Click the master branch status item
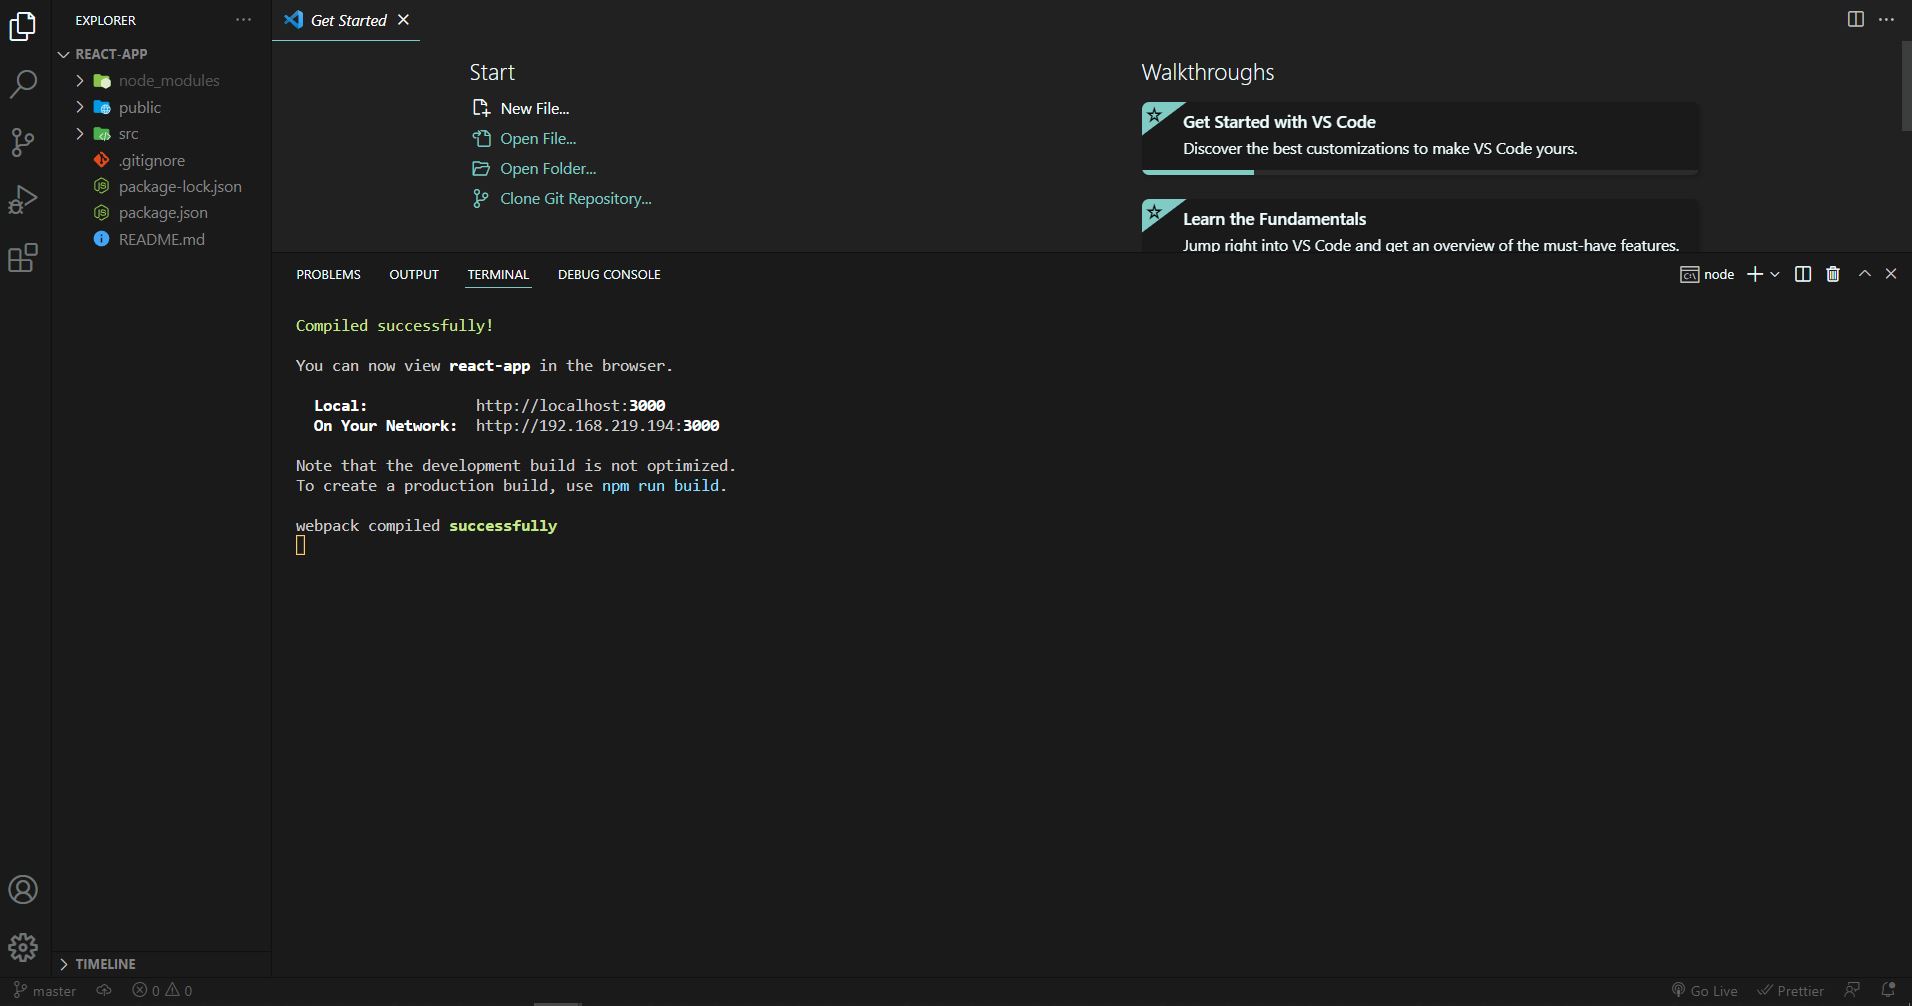Screen dimensions: 1912x1006 click(x=45, y=991)
